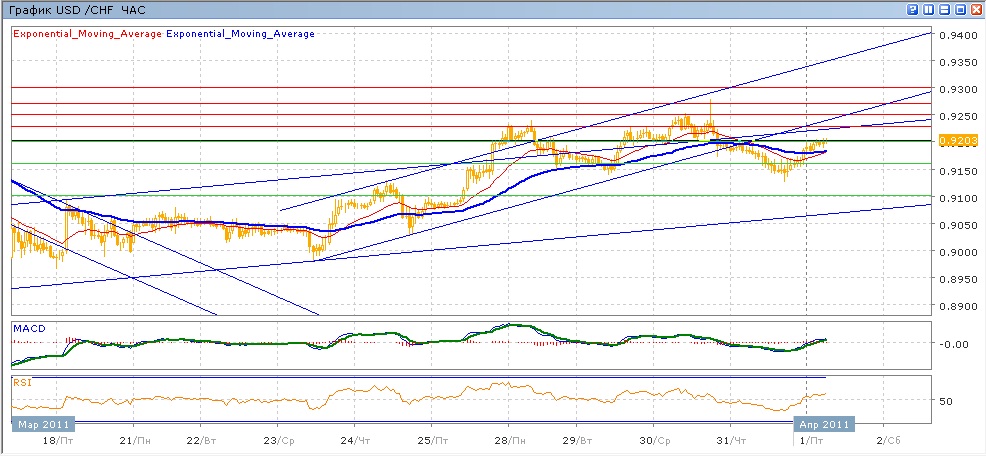The image size is (986, 459).
Task: Click the chart title График USD/CHF ЧАС
Action: (x=76, y=9)
